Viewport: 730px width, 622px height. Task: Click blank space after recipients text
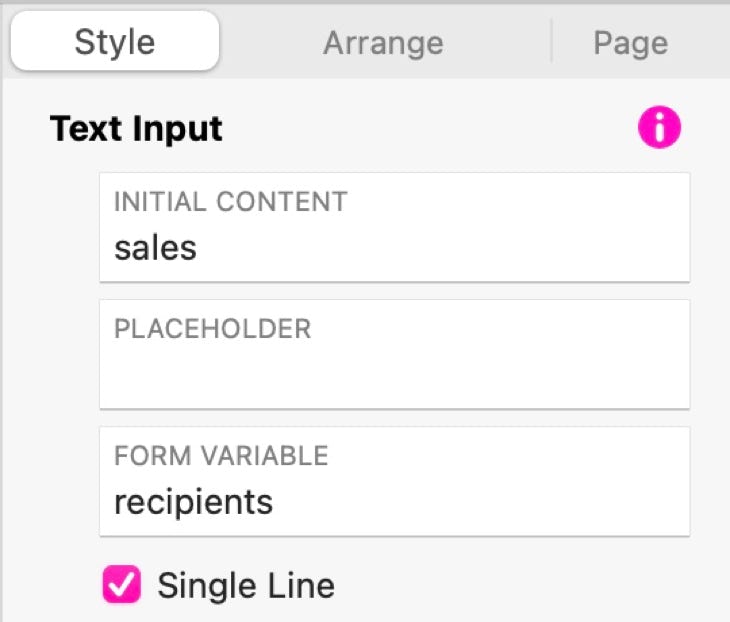tap(480, 503)
